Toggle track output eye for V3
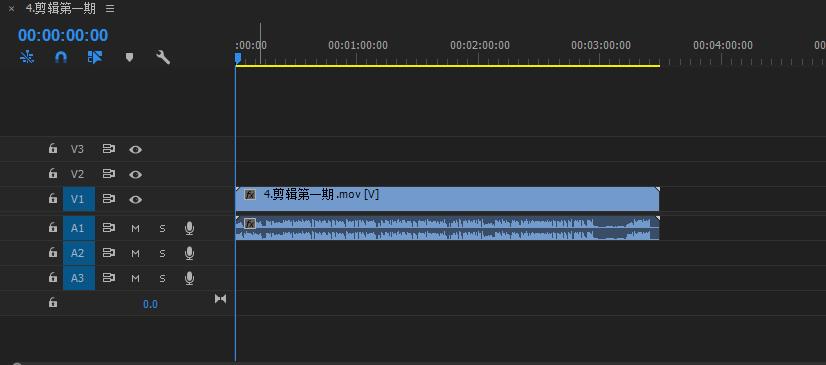The image size is (826, 365). point(135,150)
